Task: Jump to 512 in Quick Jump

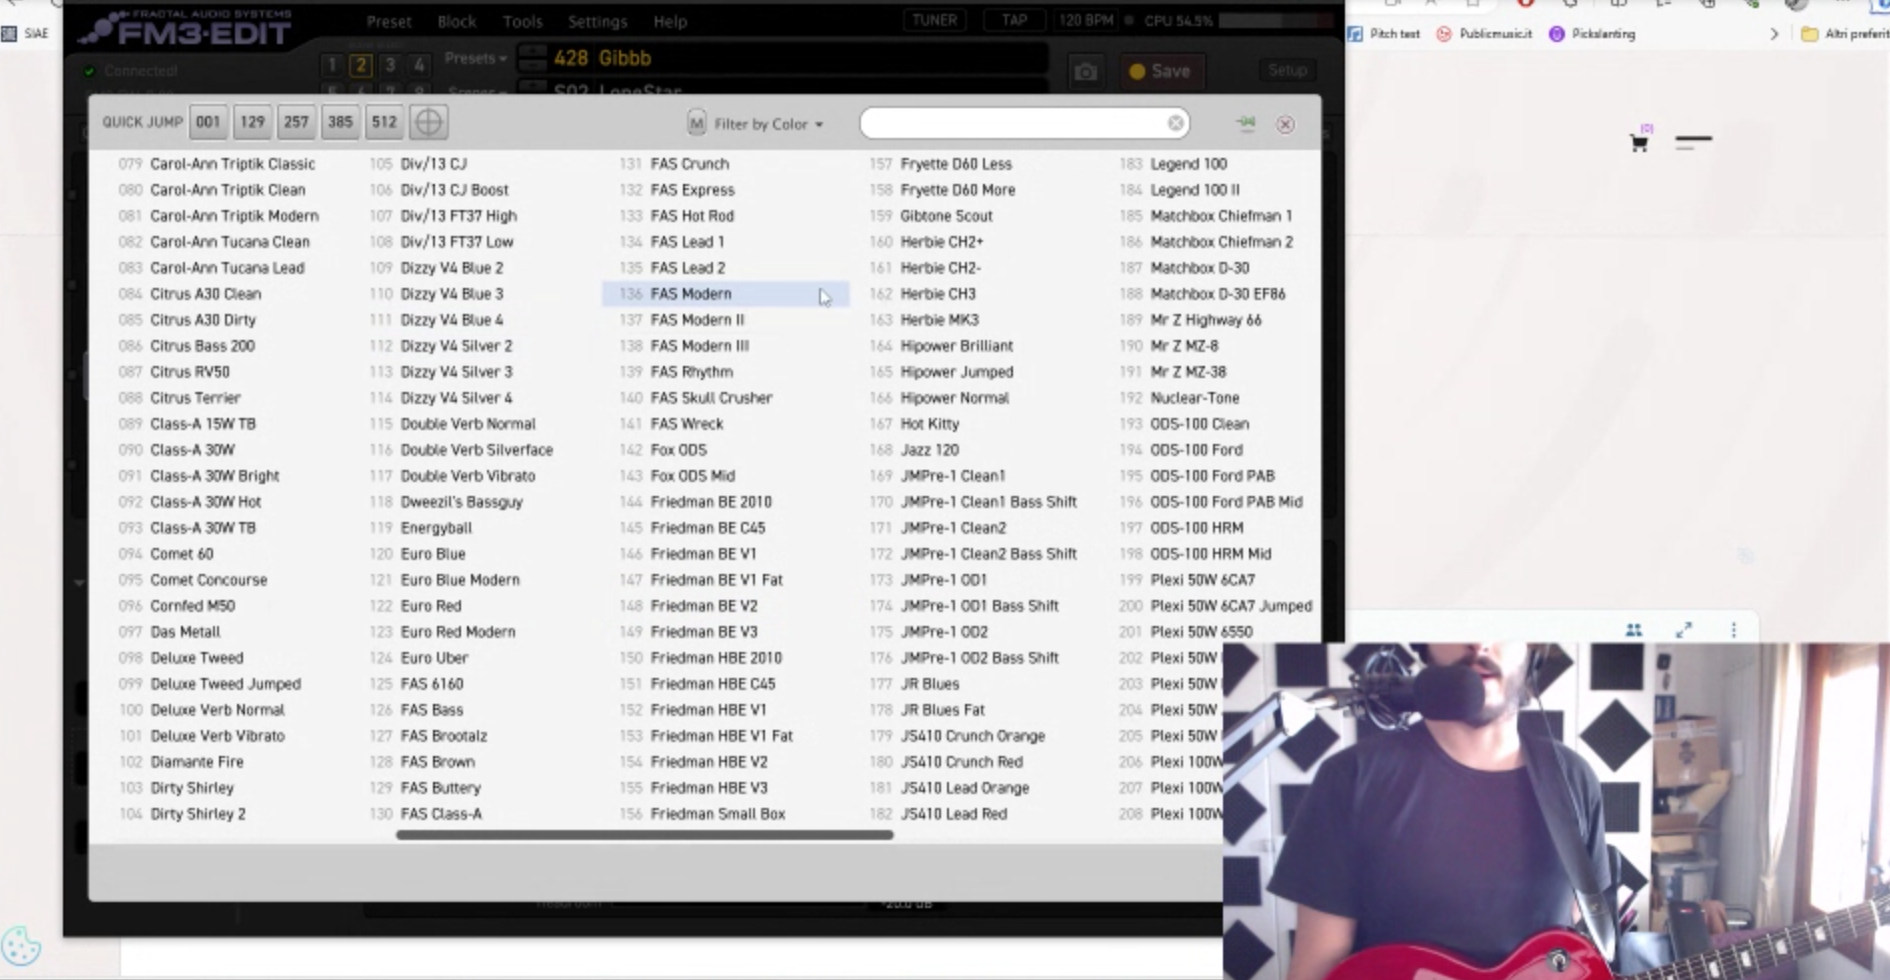Action: (x=384, y=122)
